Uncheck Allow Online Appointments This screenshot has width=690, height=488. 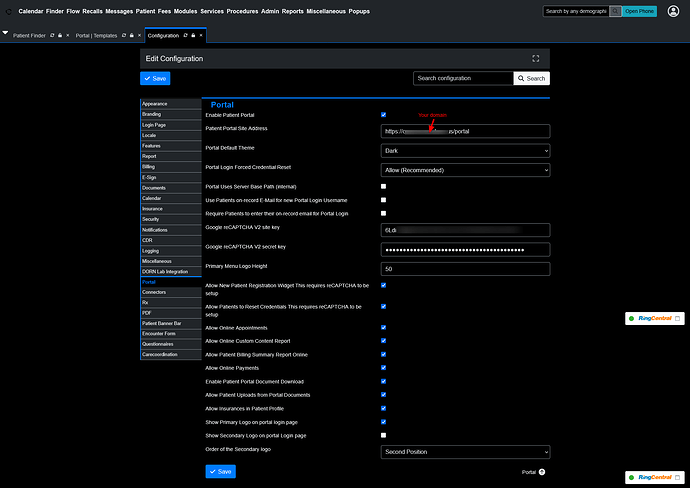(x=383, y=327)
